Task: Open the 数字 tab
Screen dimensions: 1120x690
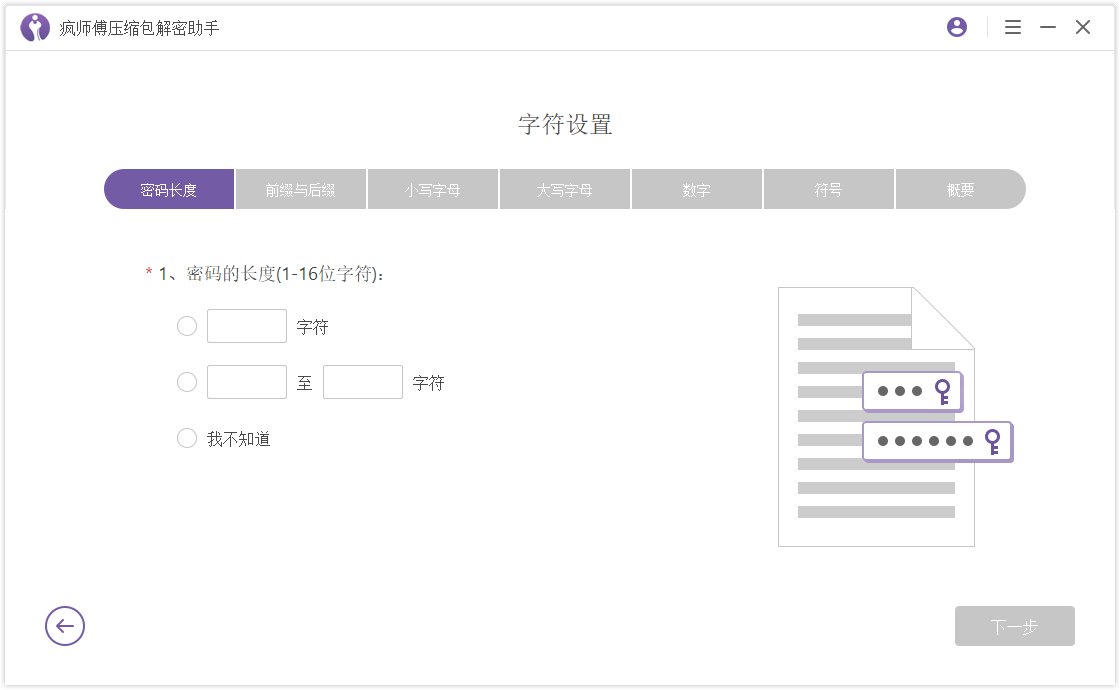Action: tap(696, 188)
